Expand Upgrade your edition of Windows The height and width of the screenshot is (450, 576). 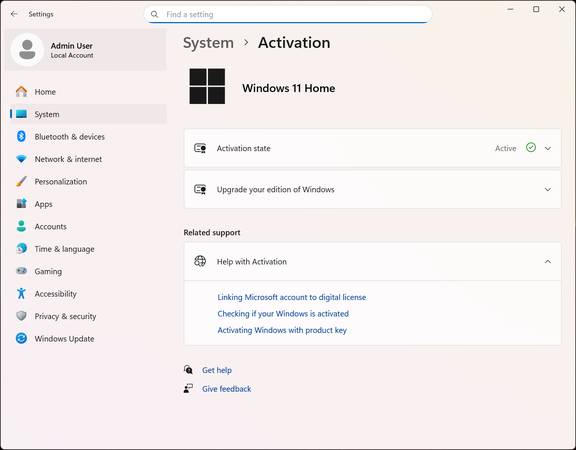pyautogui.click(x=372, y=190)
